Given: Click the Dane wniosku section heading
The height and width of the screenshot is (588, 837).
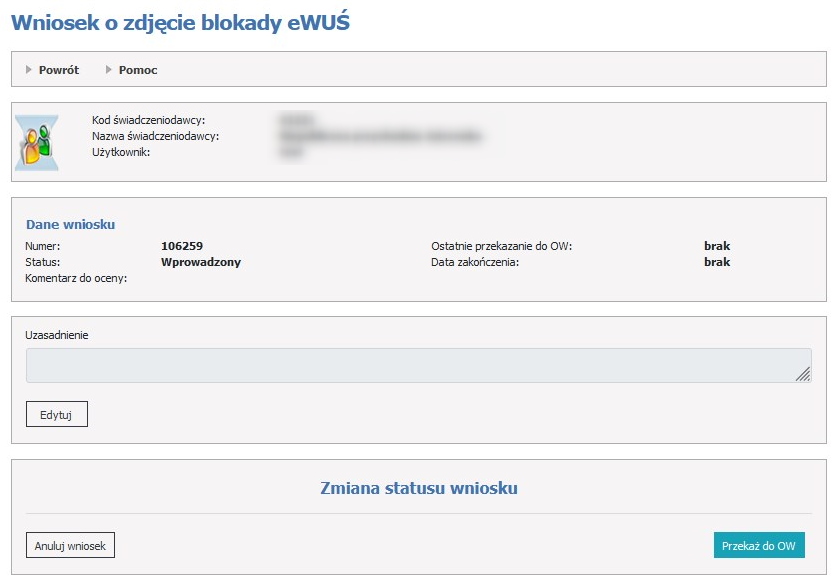Looking at the screenshot, I should point(70,225).
